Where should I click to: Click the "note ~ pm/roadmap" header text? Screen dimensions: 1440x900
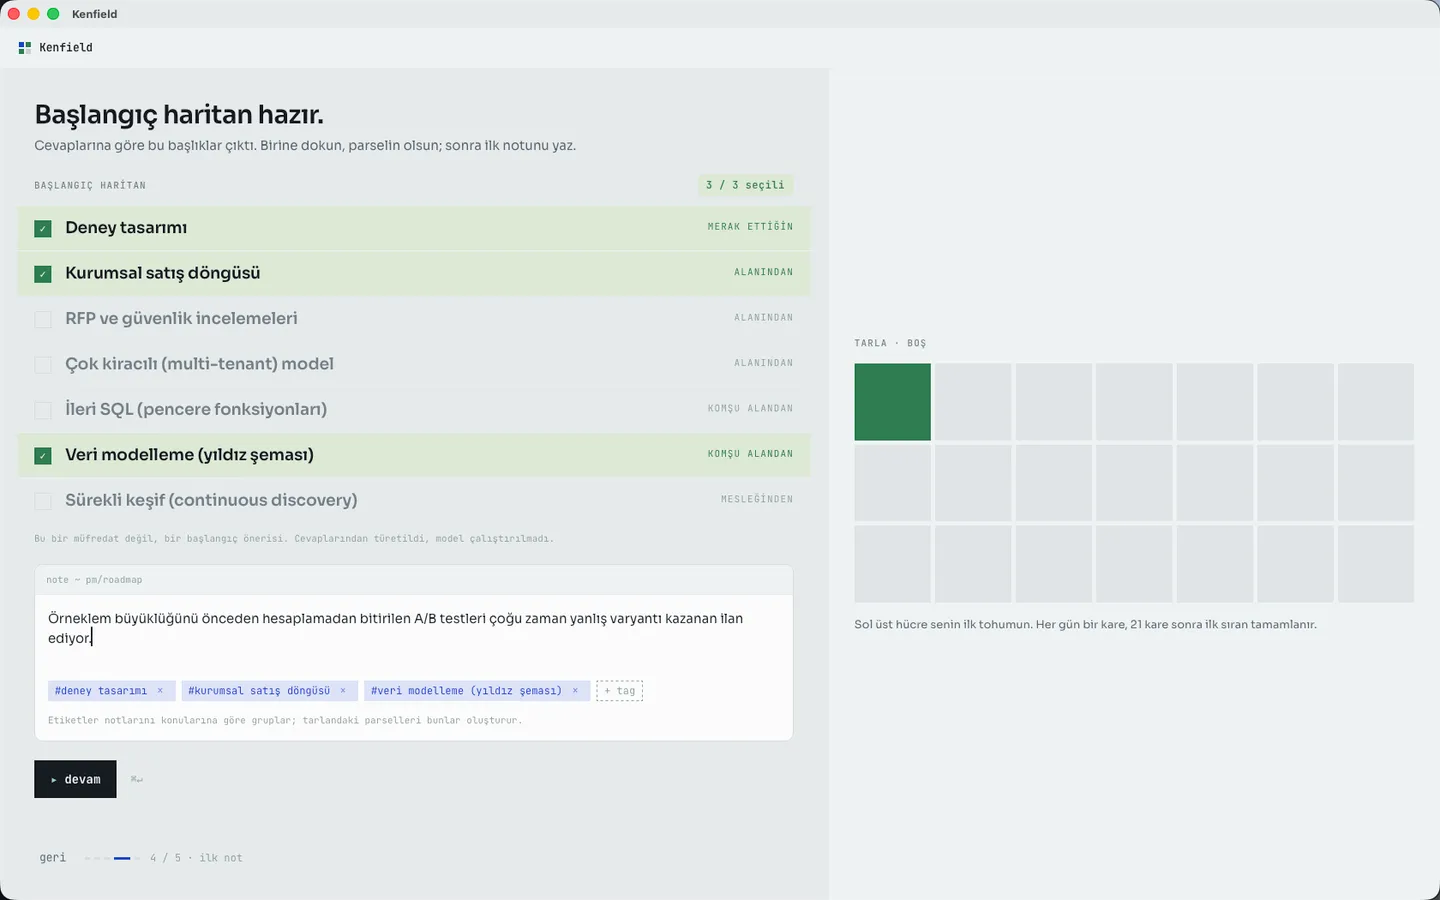pyautogui.click(x=94, y=580)
